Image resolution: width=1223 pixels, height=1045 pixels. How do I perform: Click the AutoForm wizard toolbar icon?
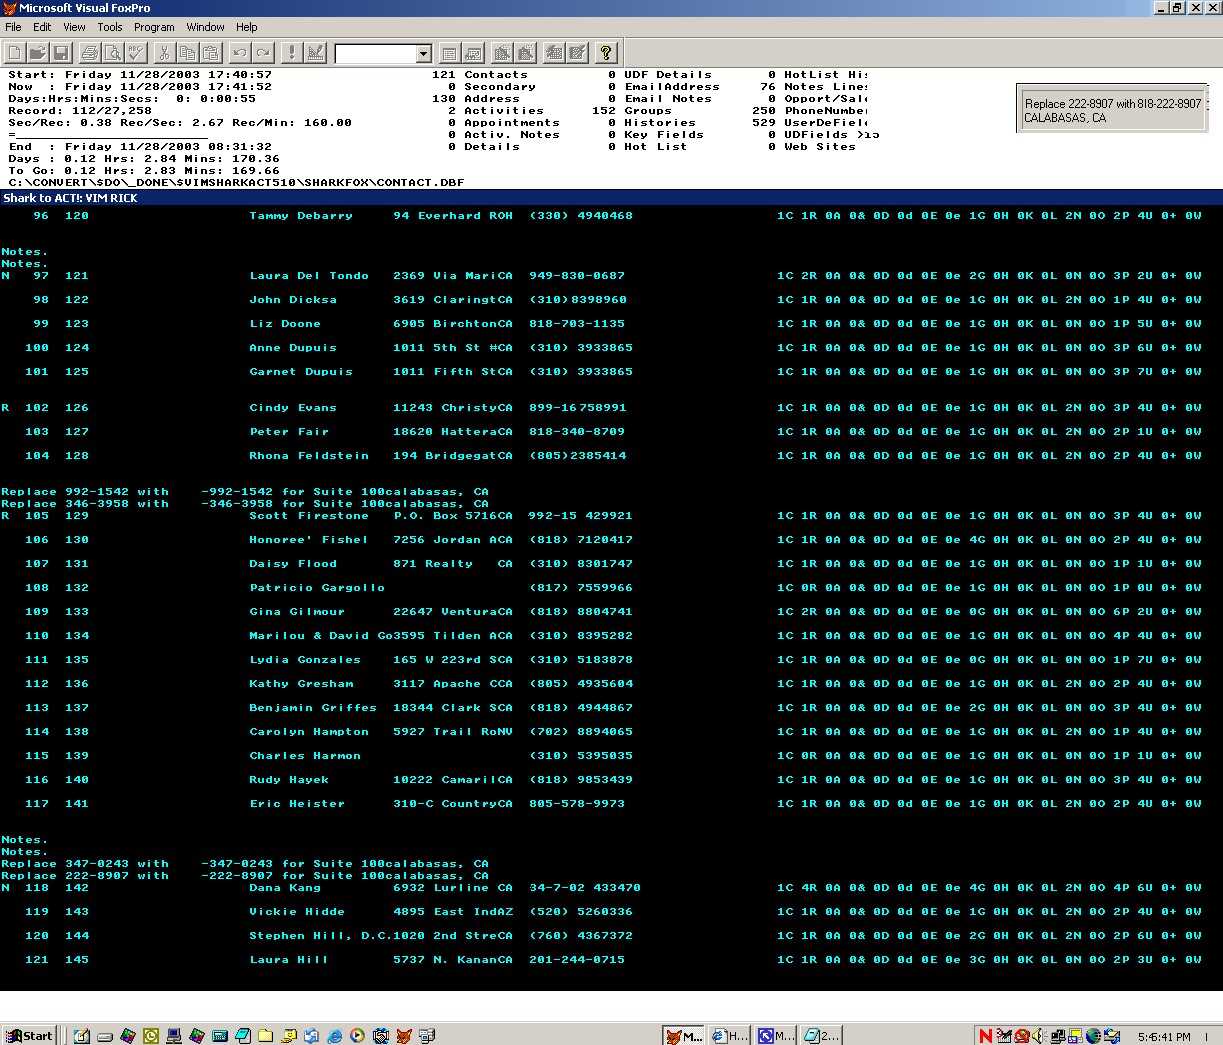[x=554, y=53]
